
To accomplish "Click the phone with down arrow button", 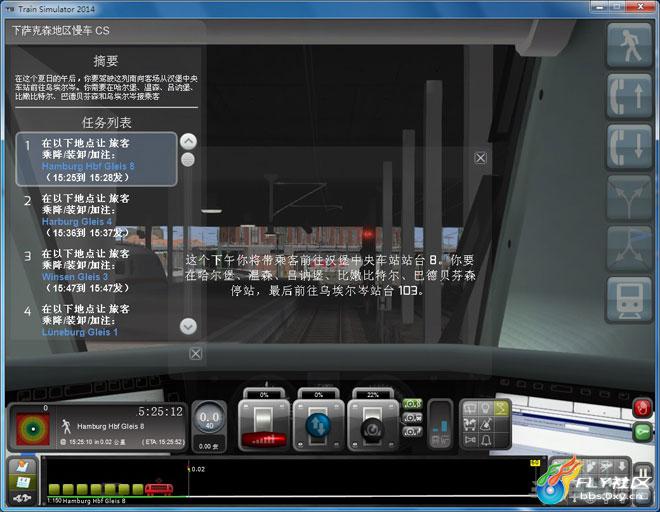I will click(629, 147).
